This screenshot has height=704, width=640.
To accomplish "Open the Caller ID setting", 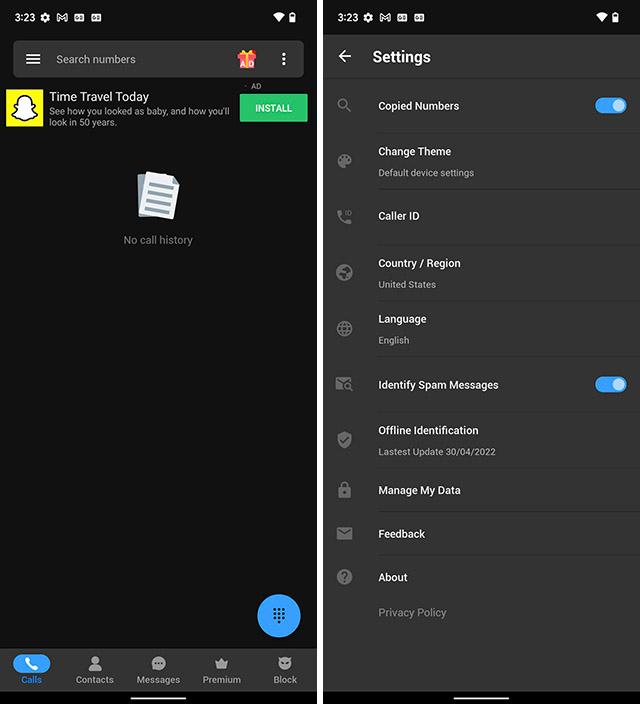I will click(481, 216).
